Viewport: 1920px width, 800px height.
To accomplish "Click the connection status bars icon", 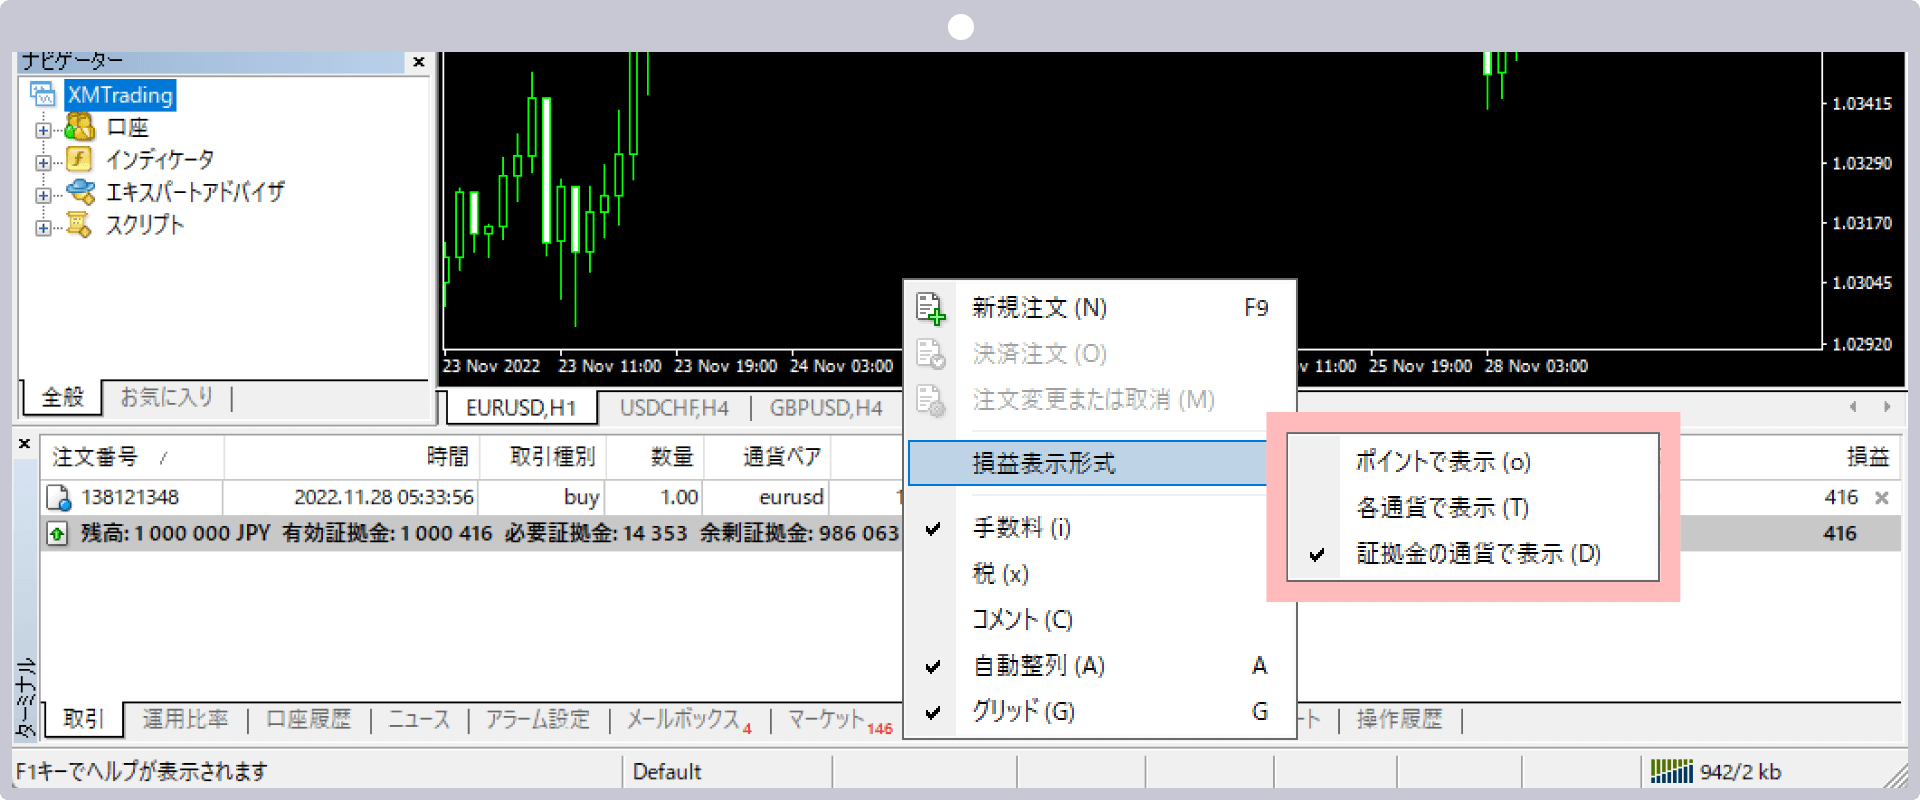I will (x=1671, y=771).
